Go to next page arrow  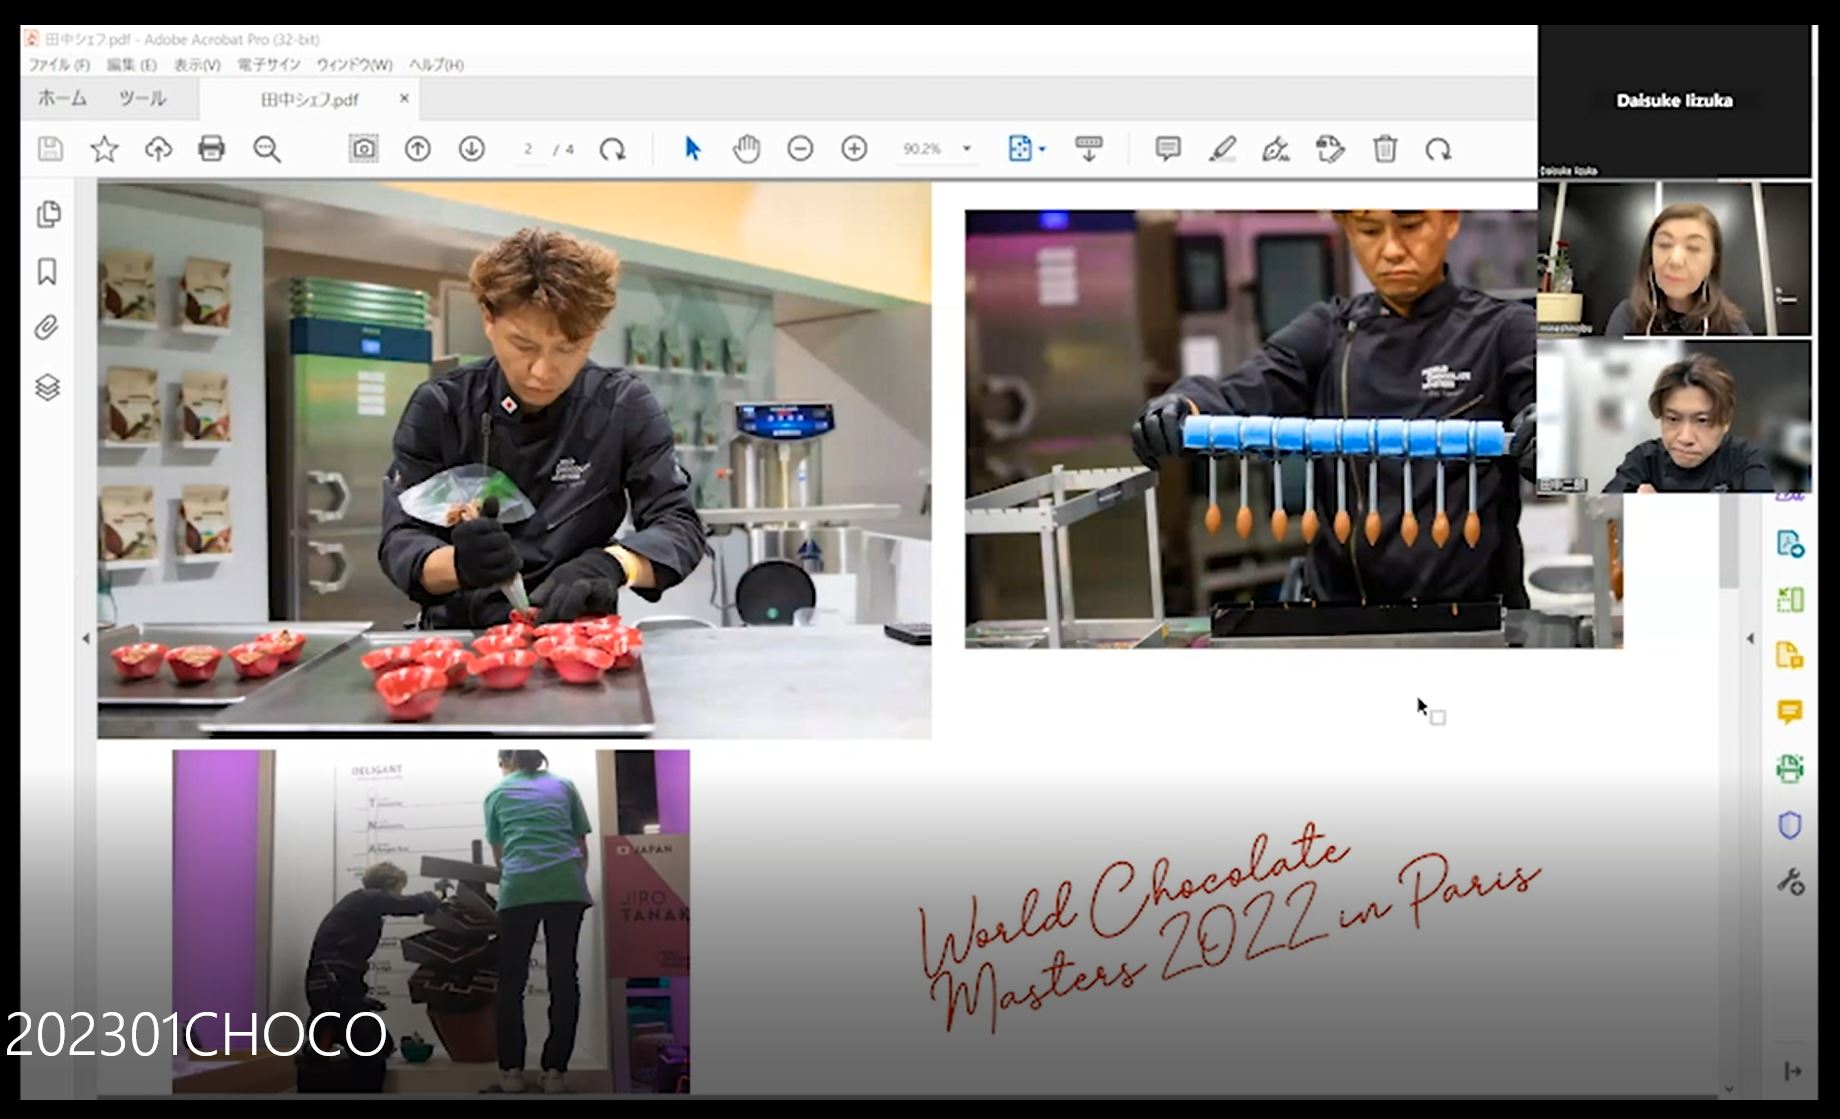pyautogui.click(x=472, y=149)
